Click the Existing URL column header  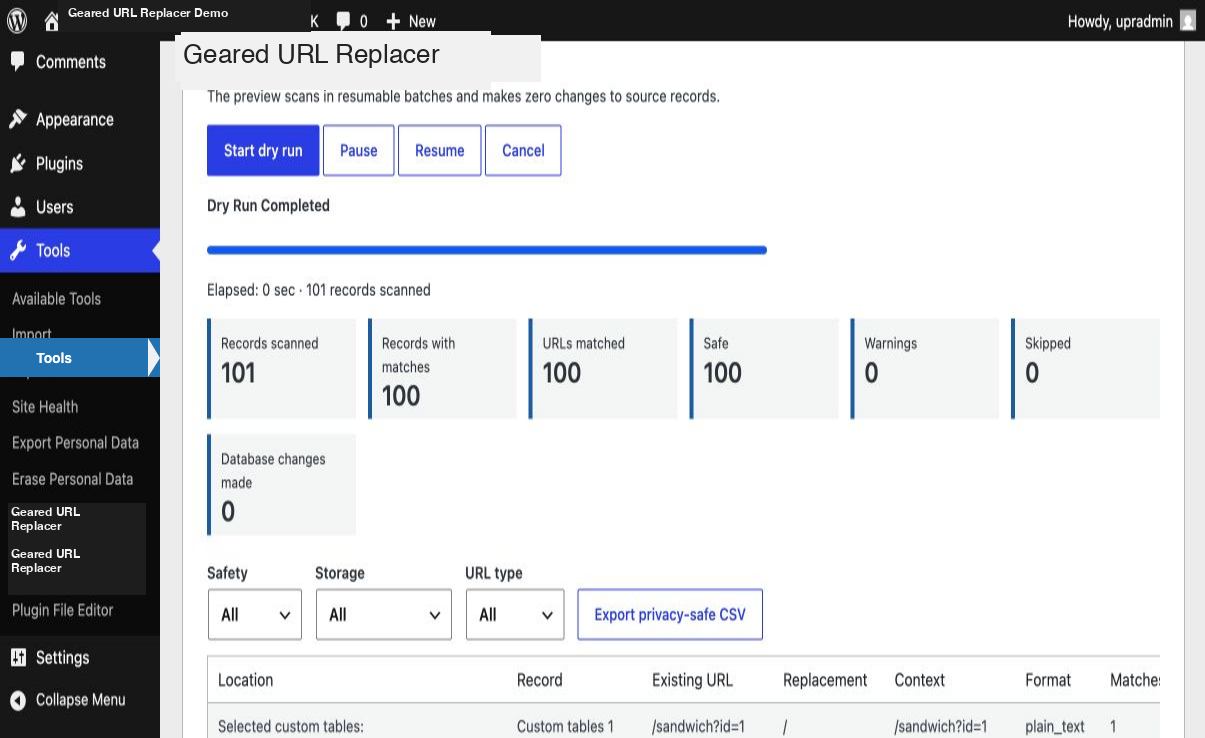[692, 680]
